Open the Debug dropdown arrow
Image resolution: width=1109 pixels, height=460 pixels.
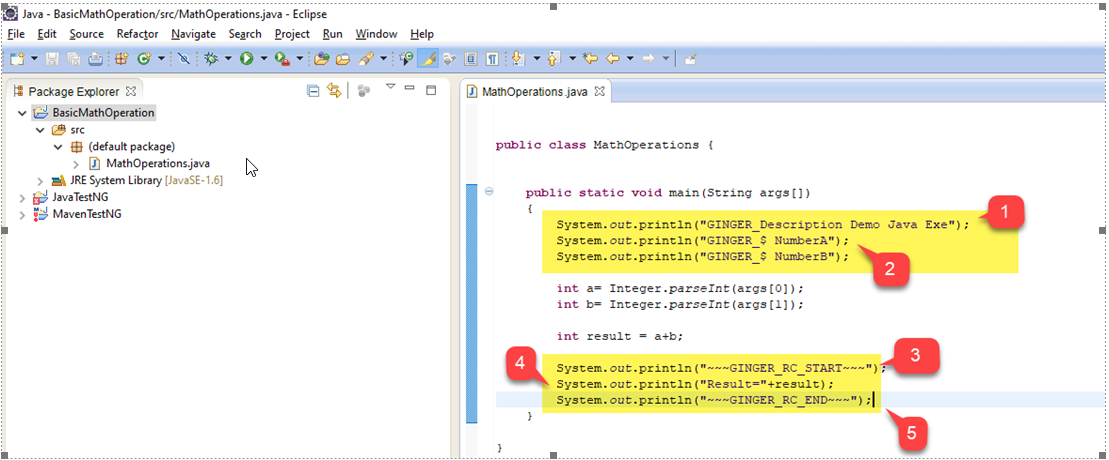(228, 59)
